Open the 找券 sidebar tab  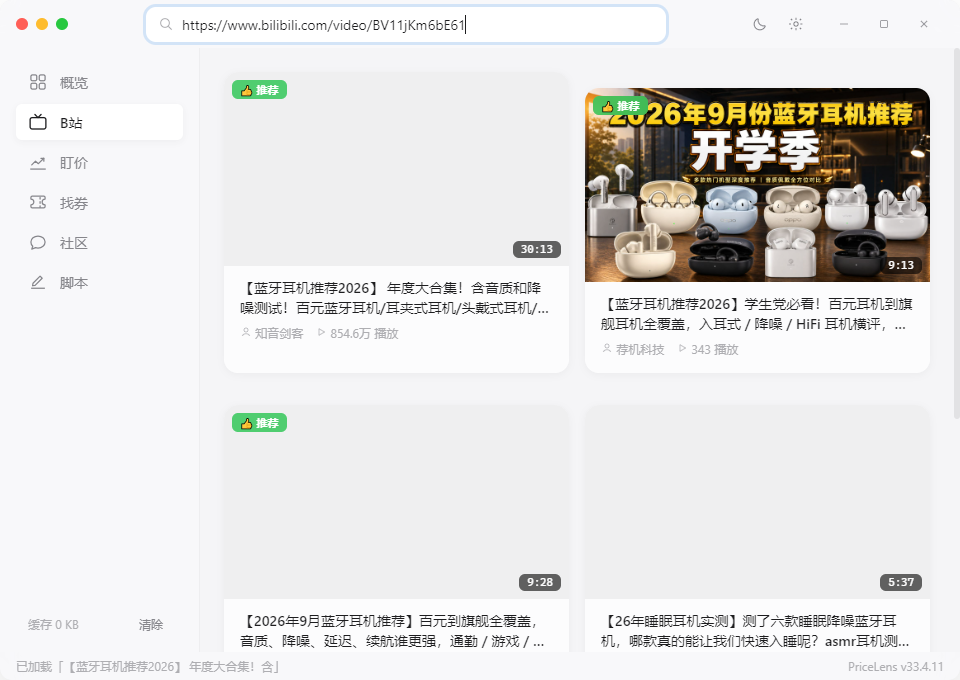coord(99,203)
